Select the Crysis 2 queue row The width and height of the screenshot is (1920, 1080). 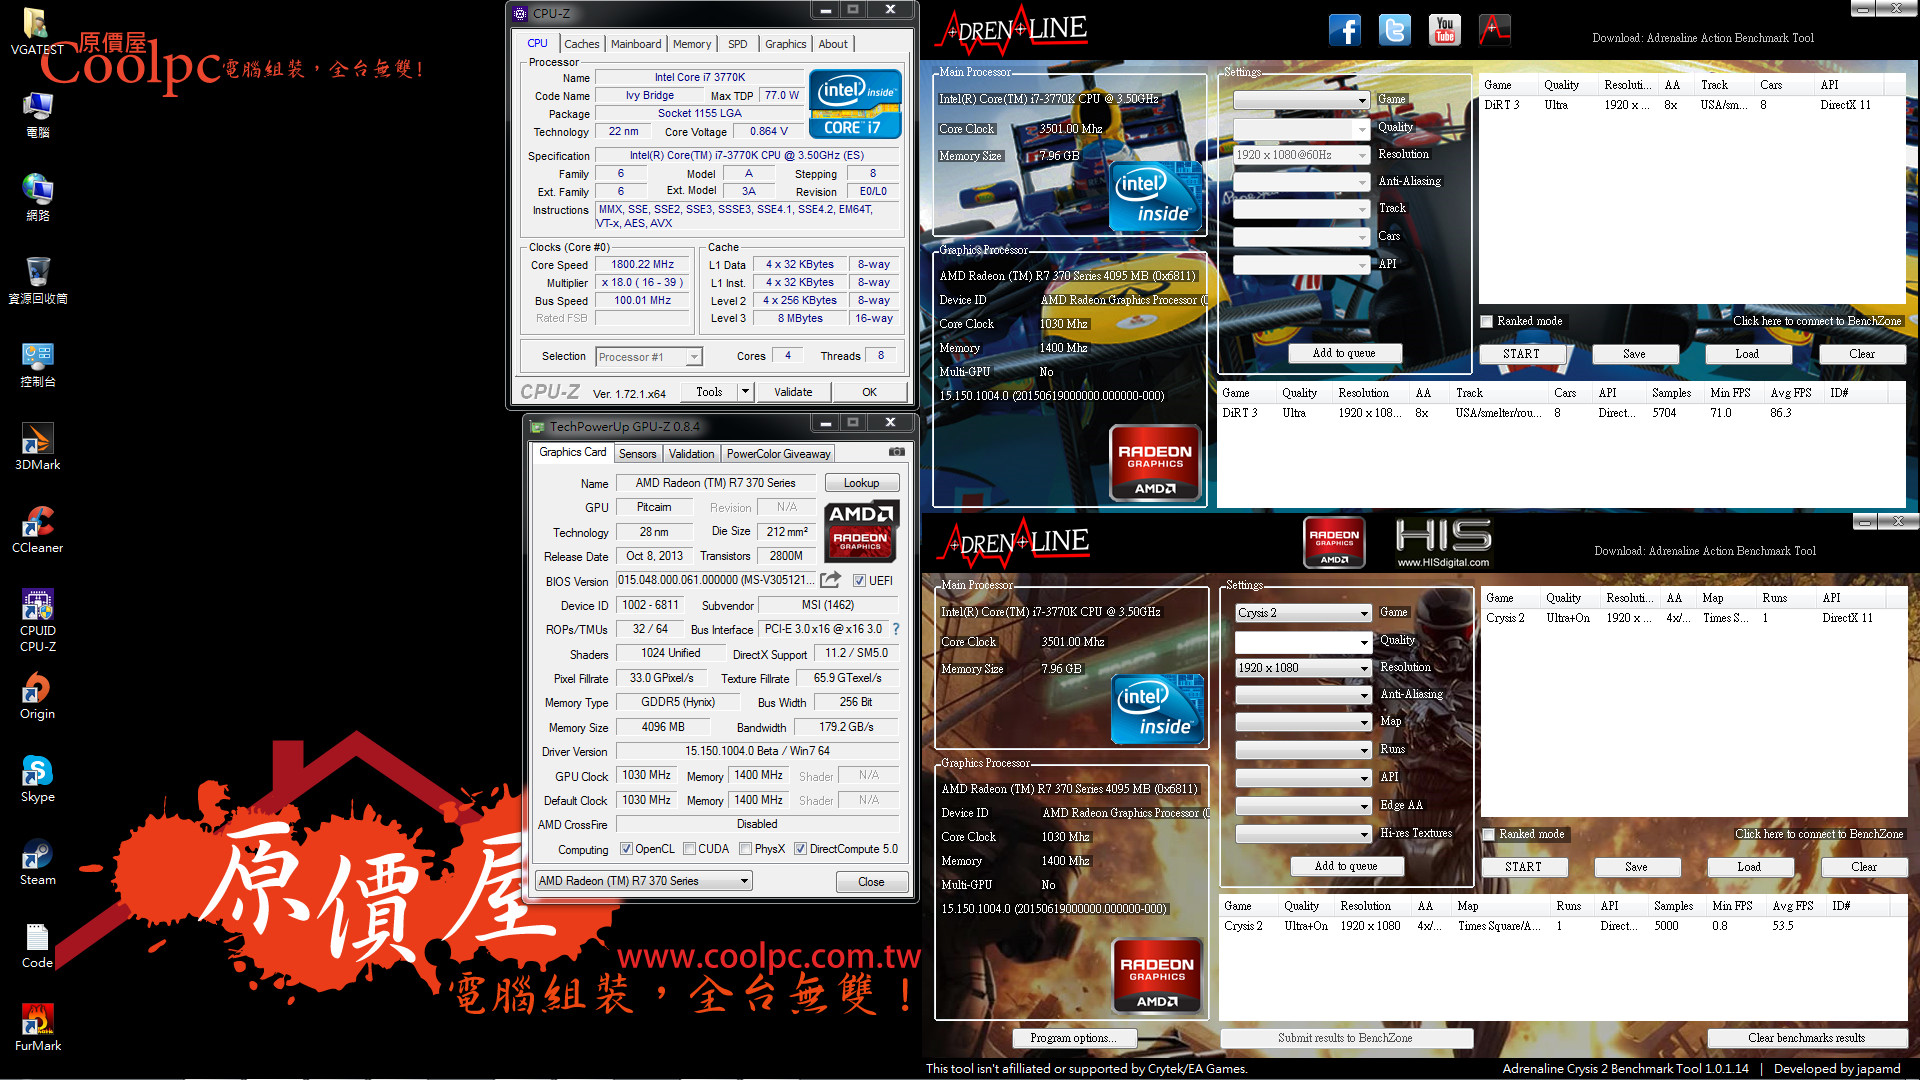tap(1693, 618)
